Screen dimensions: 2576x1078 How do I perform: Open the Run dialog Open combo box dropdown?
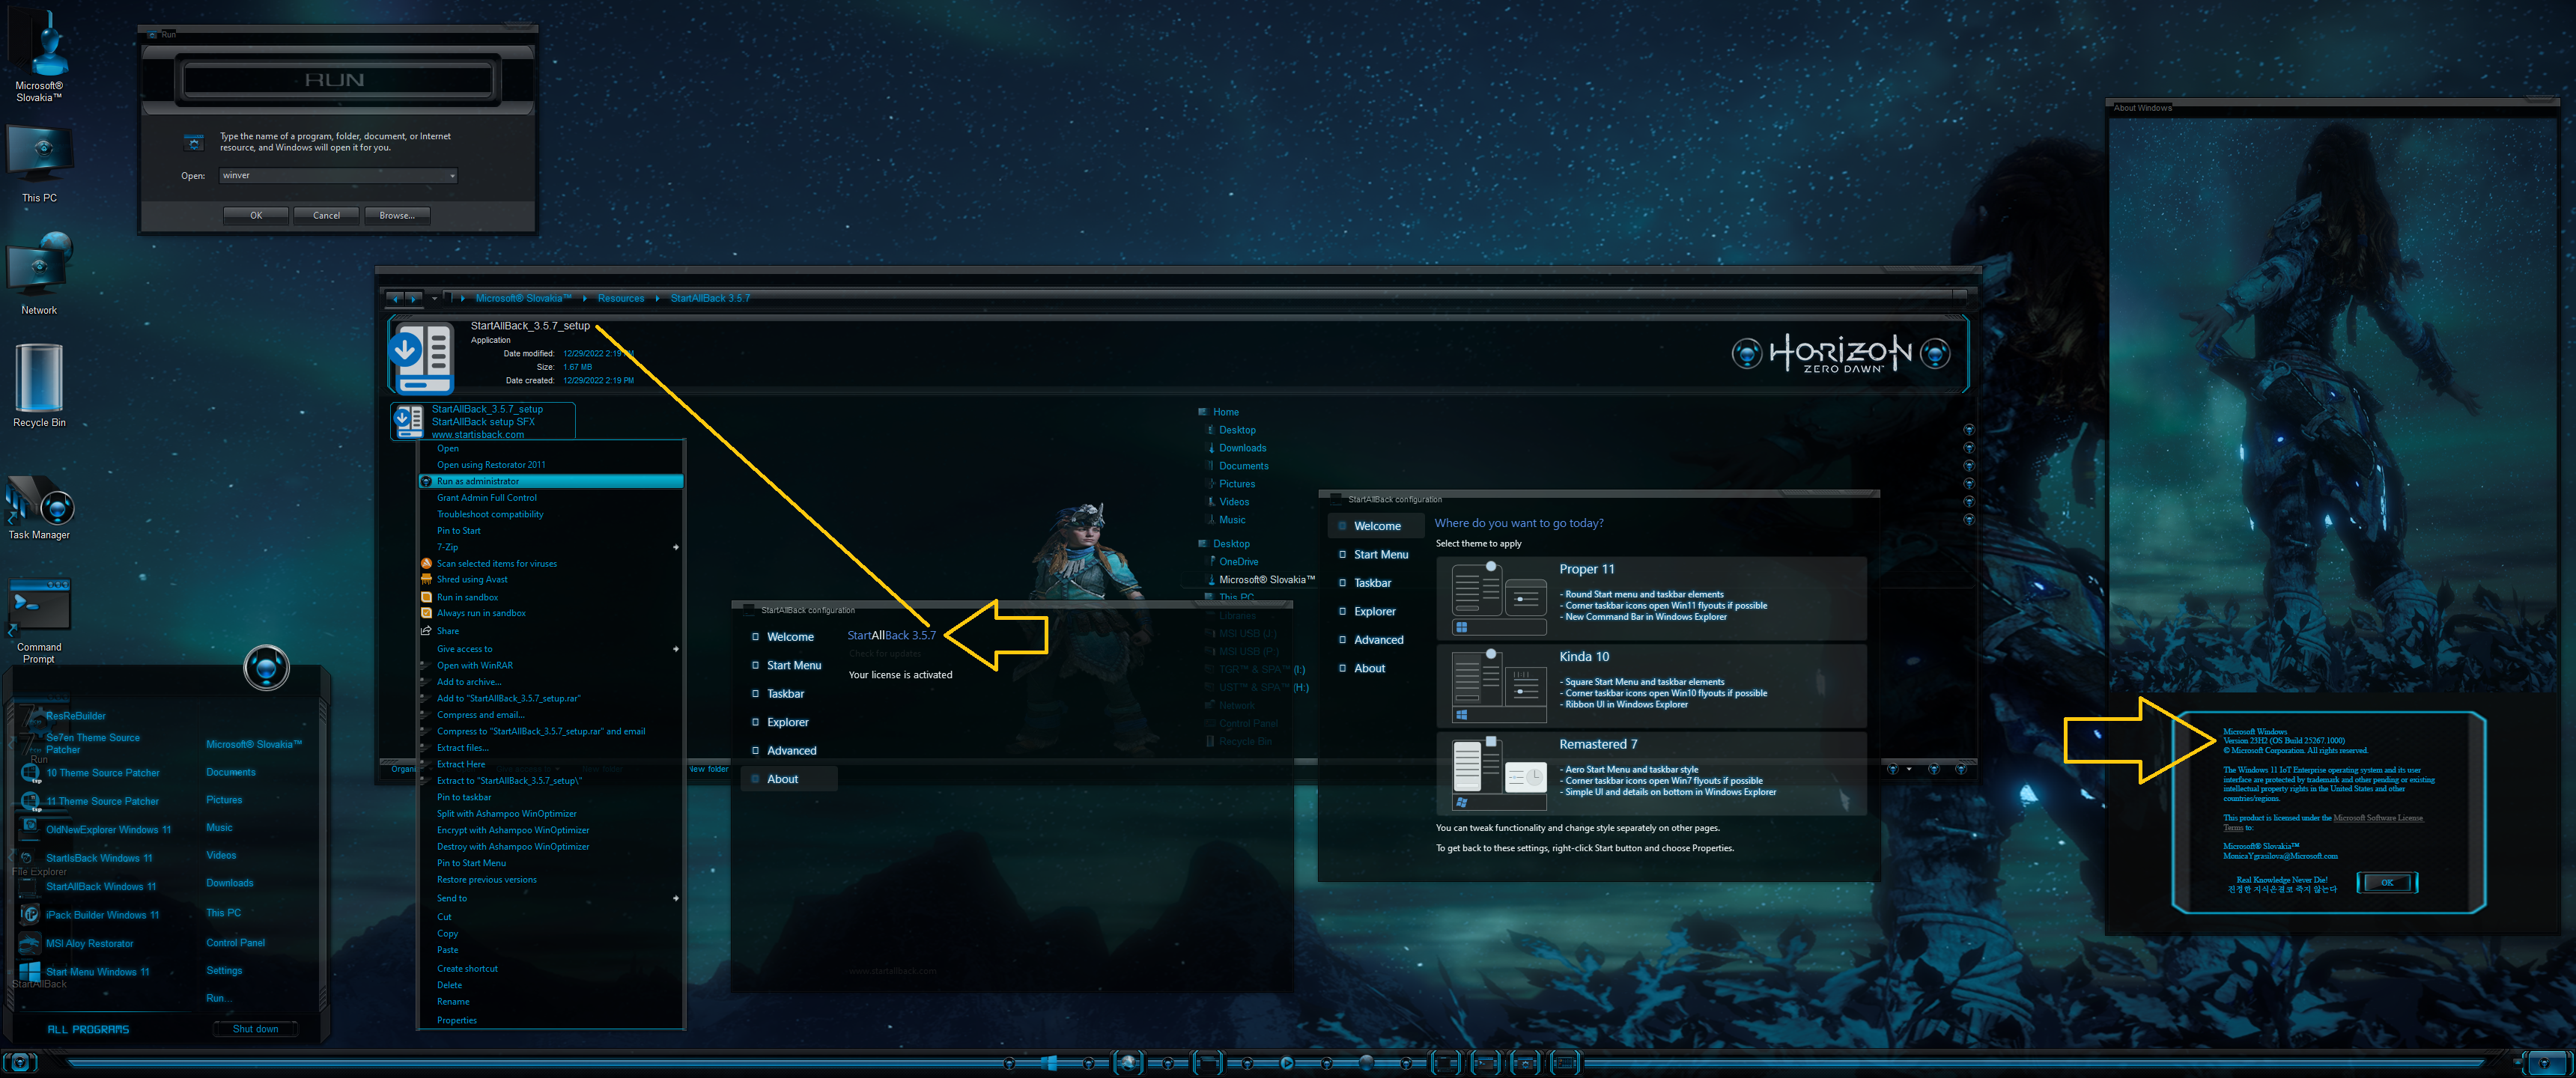(452, 176)
